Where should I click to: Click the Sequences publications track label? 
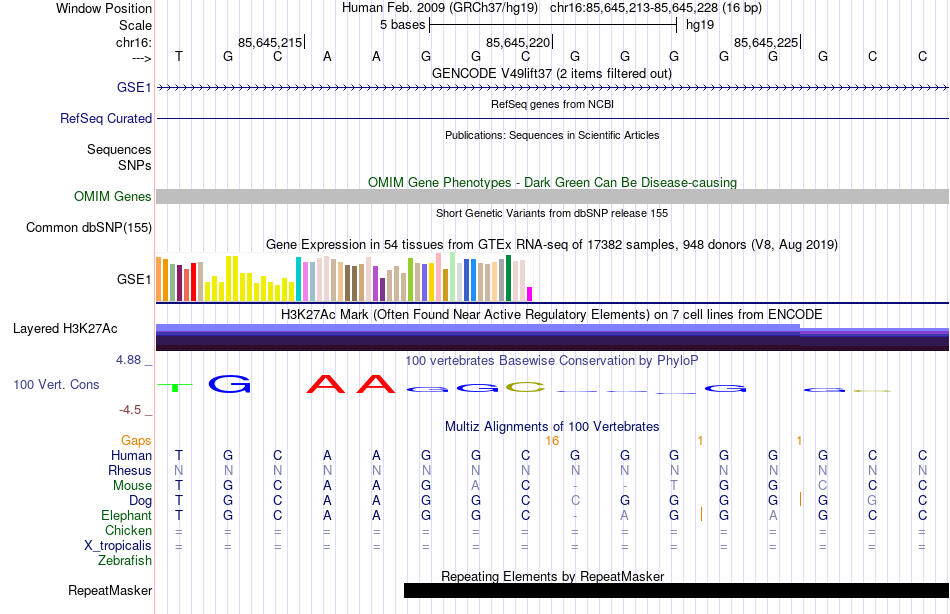tap(119, 149)
